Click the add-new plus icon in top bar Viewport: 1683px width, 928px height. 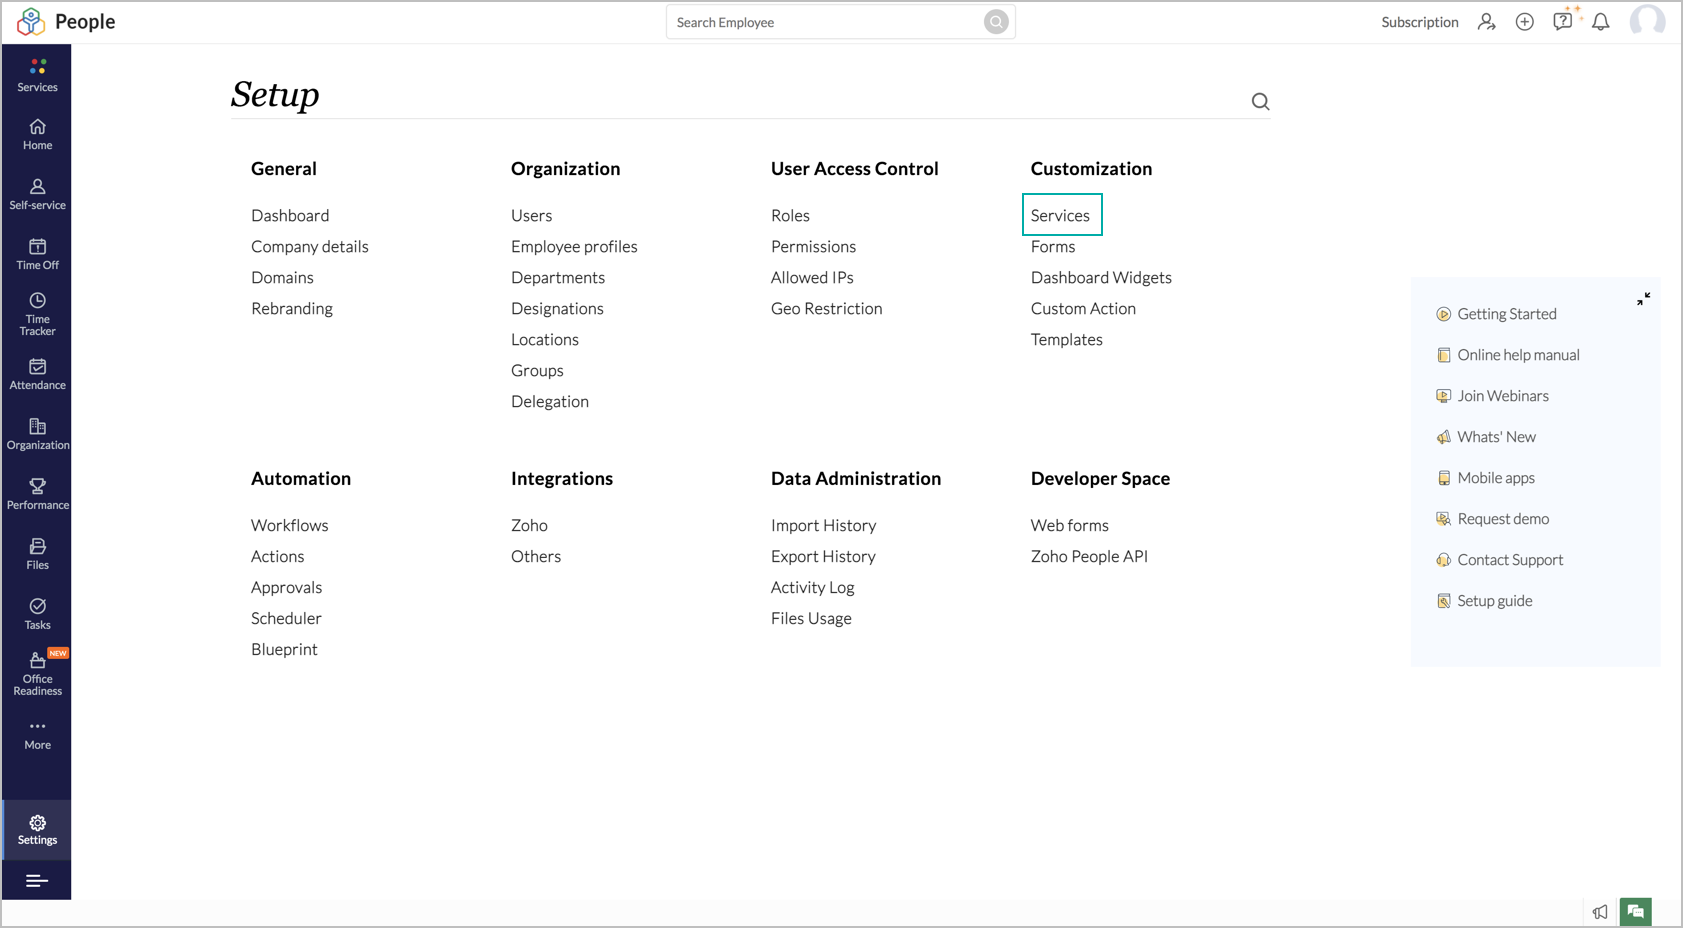tap(1524, 21)
